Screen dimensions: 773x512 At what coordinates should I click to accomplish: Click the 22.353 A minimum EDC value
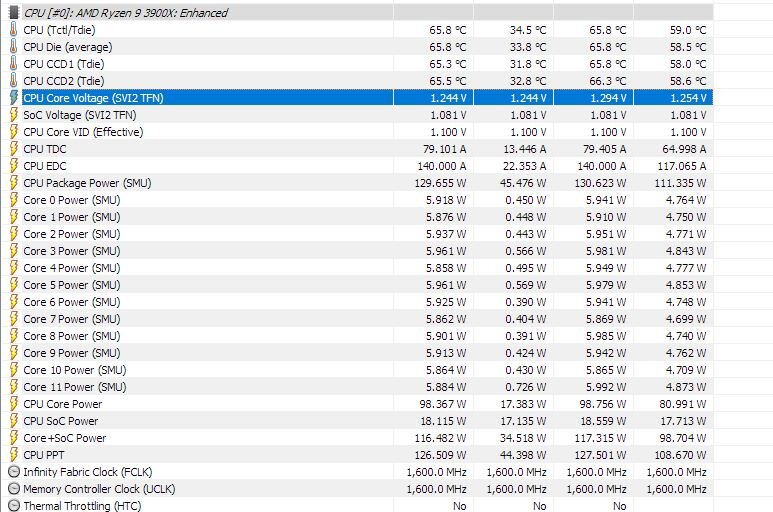pos(524,166)
